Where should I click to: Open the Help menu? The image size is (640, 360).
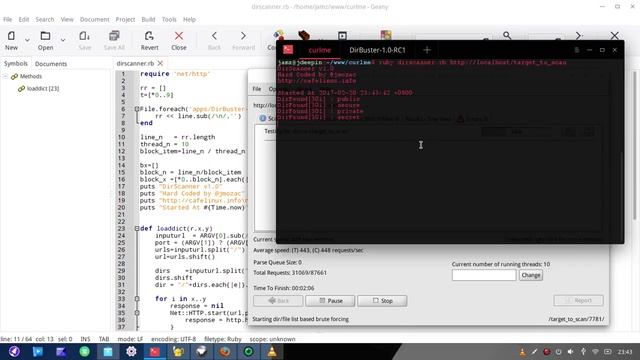(x=189, y=19)
